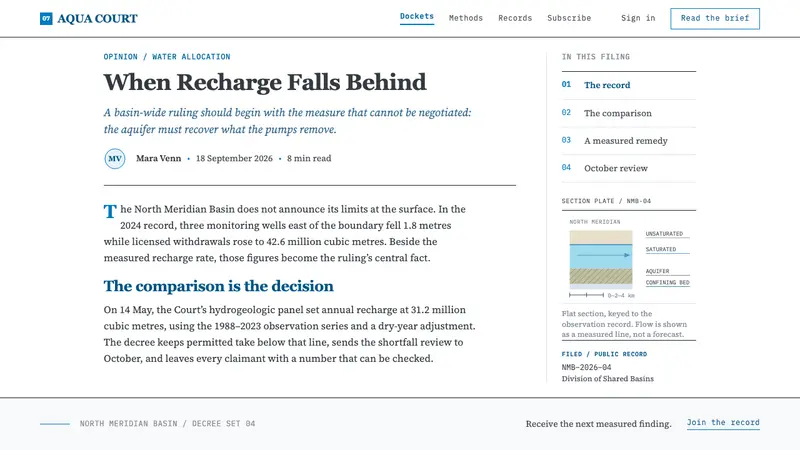Select Subscribe in the navigation
800x450 pixels.
tap(569, 18)
